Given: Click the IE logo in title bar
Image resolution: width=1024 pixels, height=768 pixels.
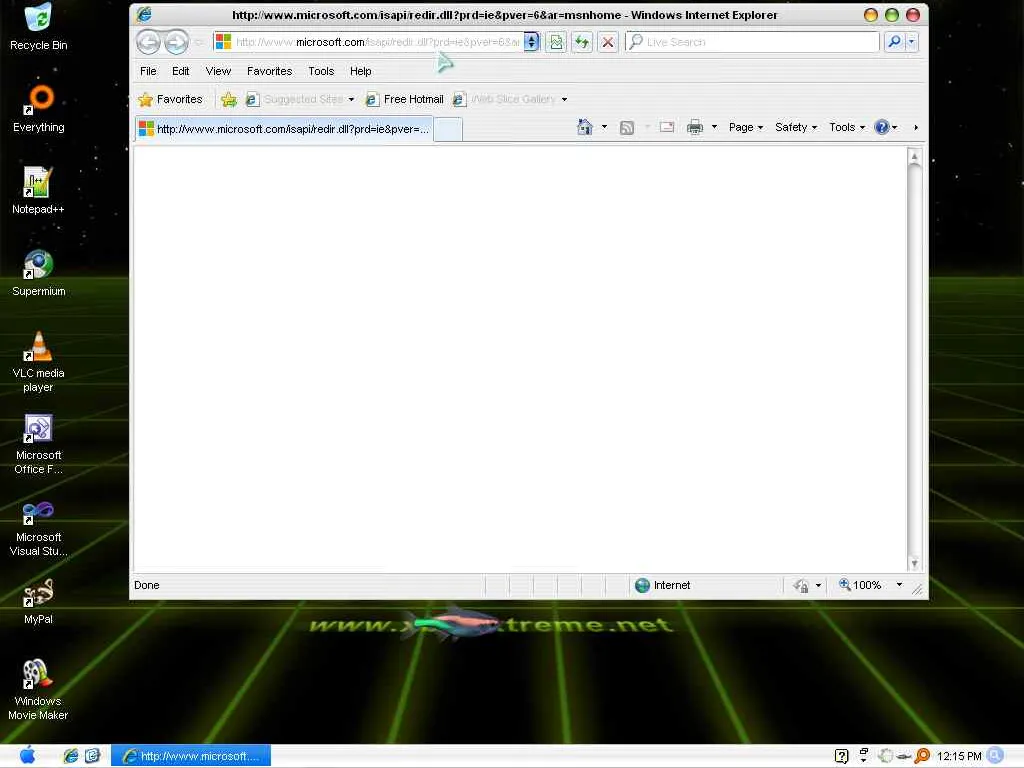Looking at the screenshot, I should (144, 14).
